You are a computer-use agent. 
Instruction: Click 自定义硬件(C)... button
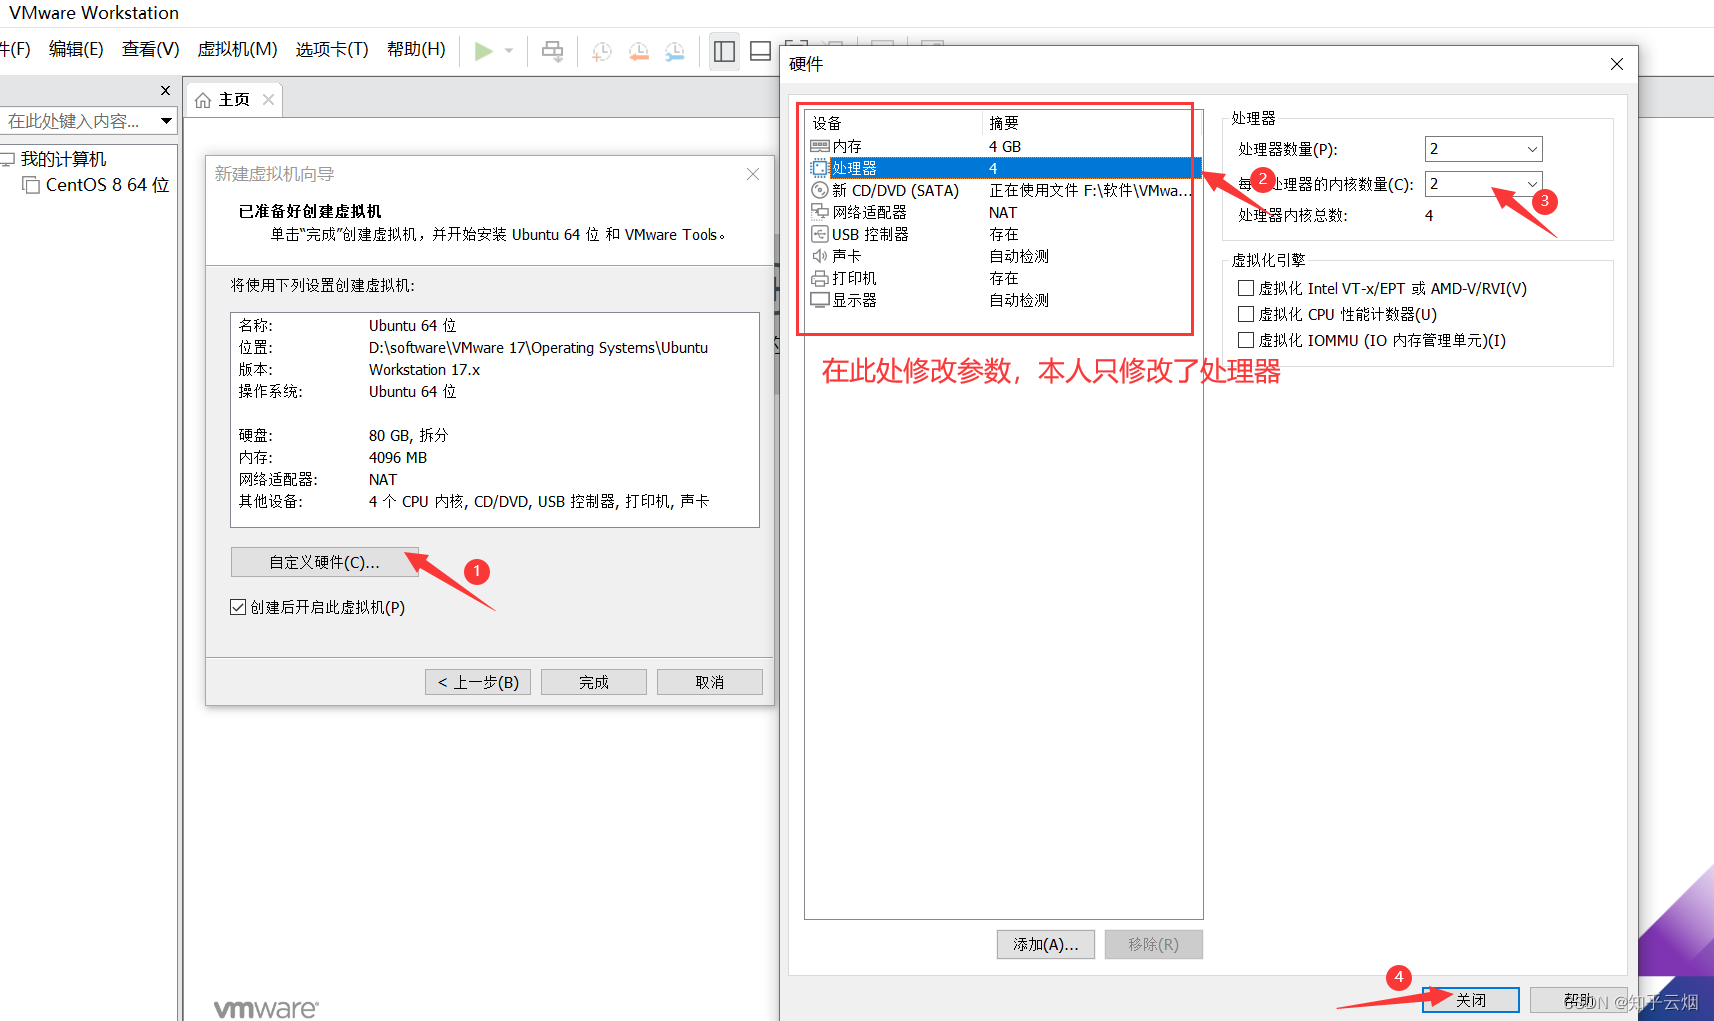(324, 562)
